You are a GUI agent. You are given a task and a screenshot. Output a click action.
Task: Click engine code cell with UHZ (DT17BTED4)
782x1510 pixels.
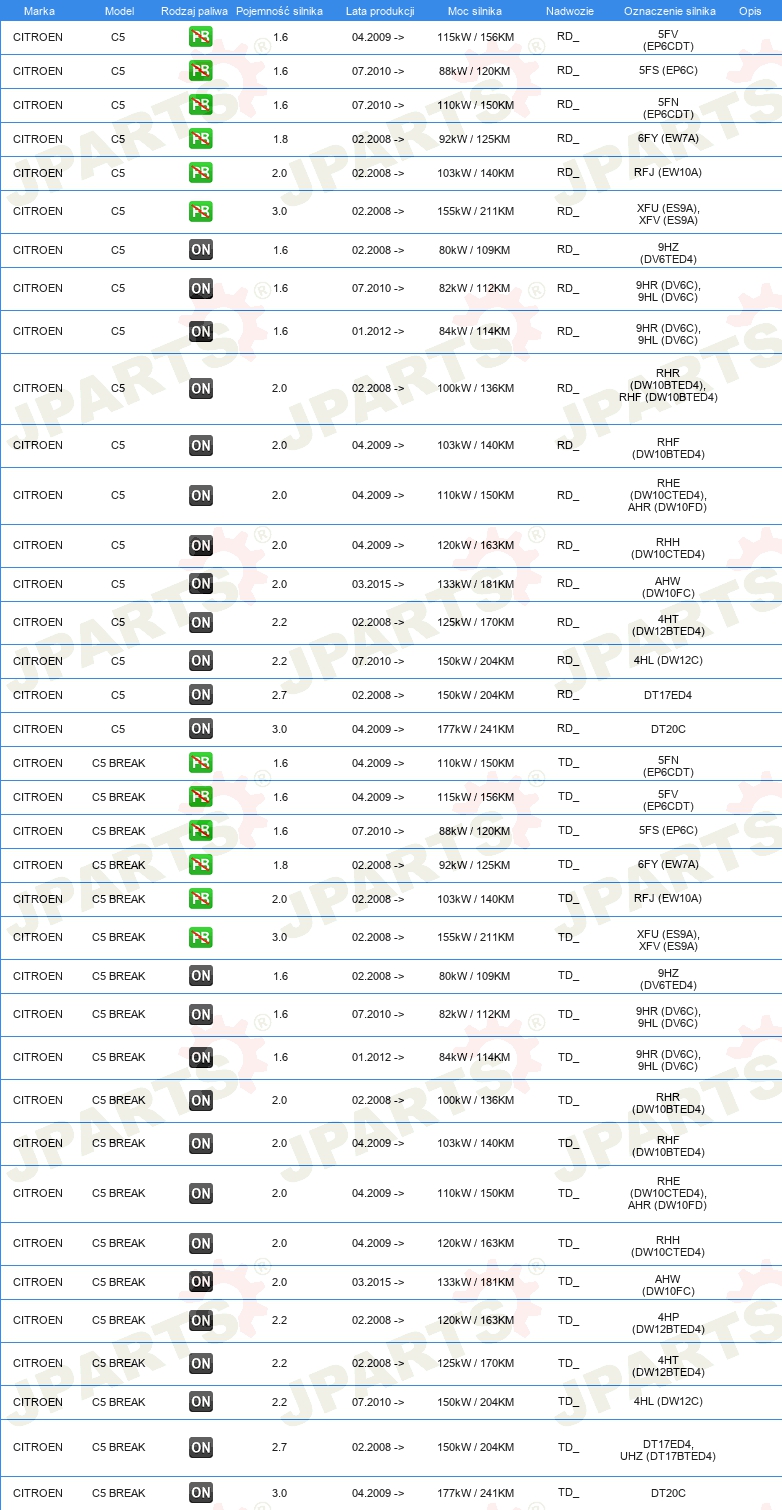click(668, 1450)
